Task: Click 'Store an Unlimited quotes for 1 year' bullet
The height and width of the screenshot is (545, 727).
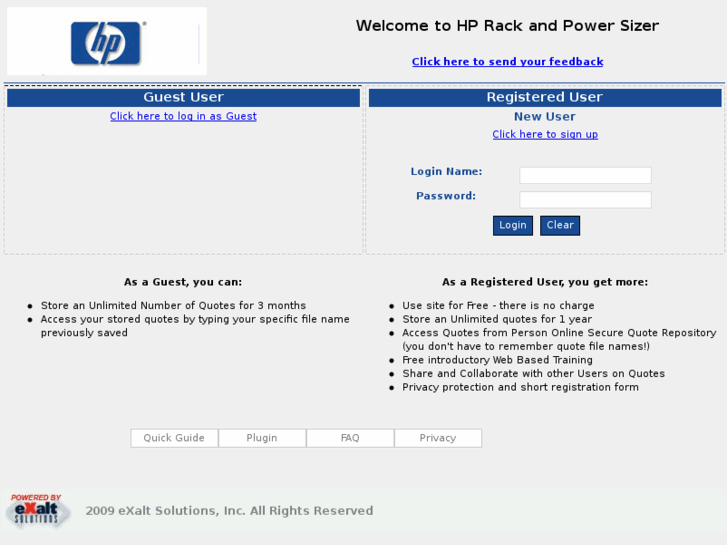Action: point(497,319)
